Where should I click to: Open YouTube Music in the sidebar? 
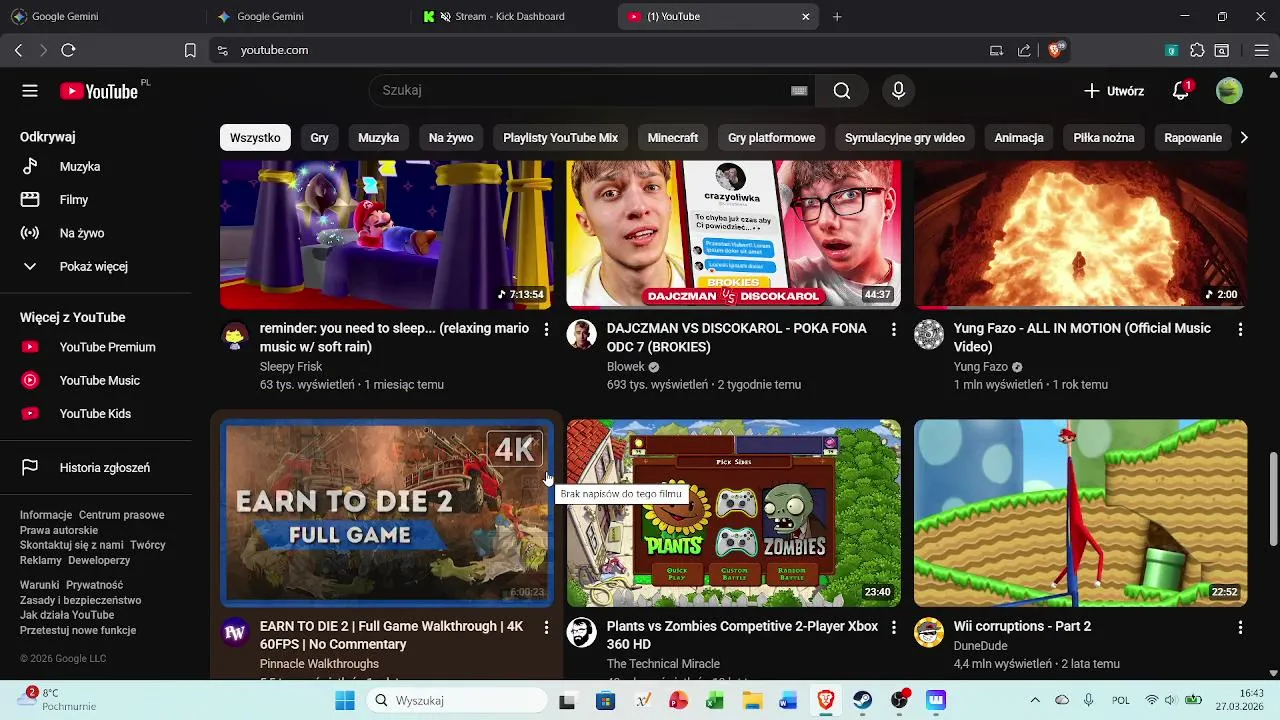(100, 381)
